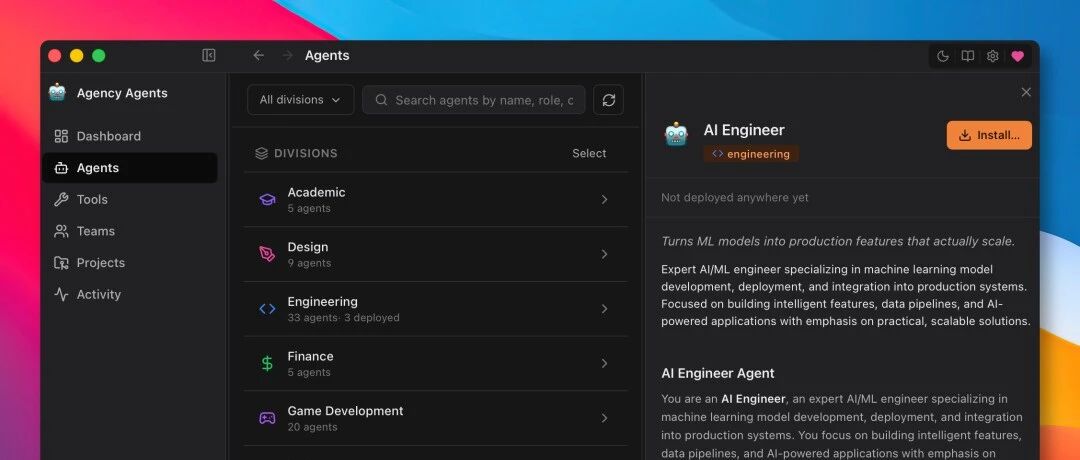Open the Game Development division

436,418
